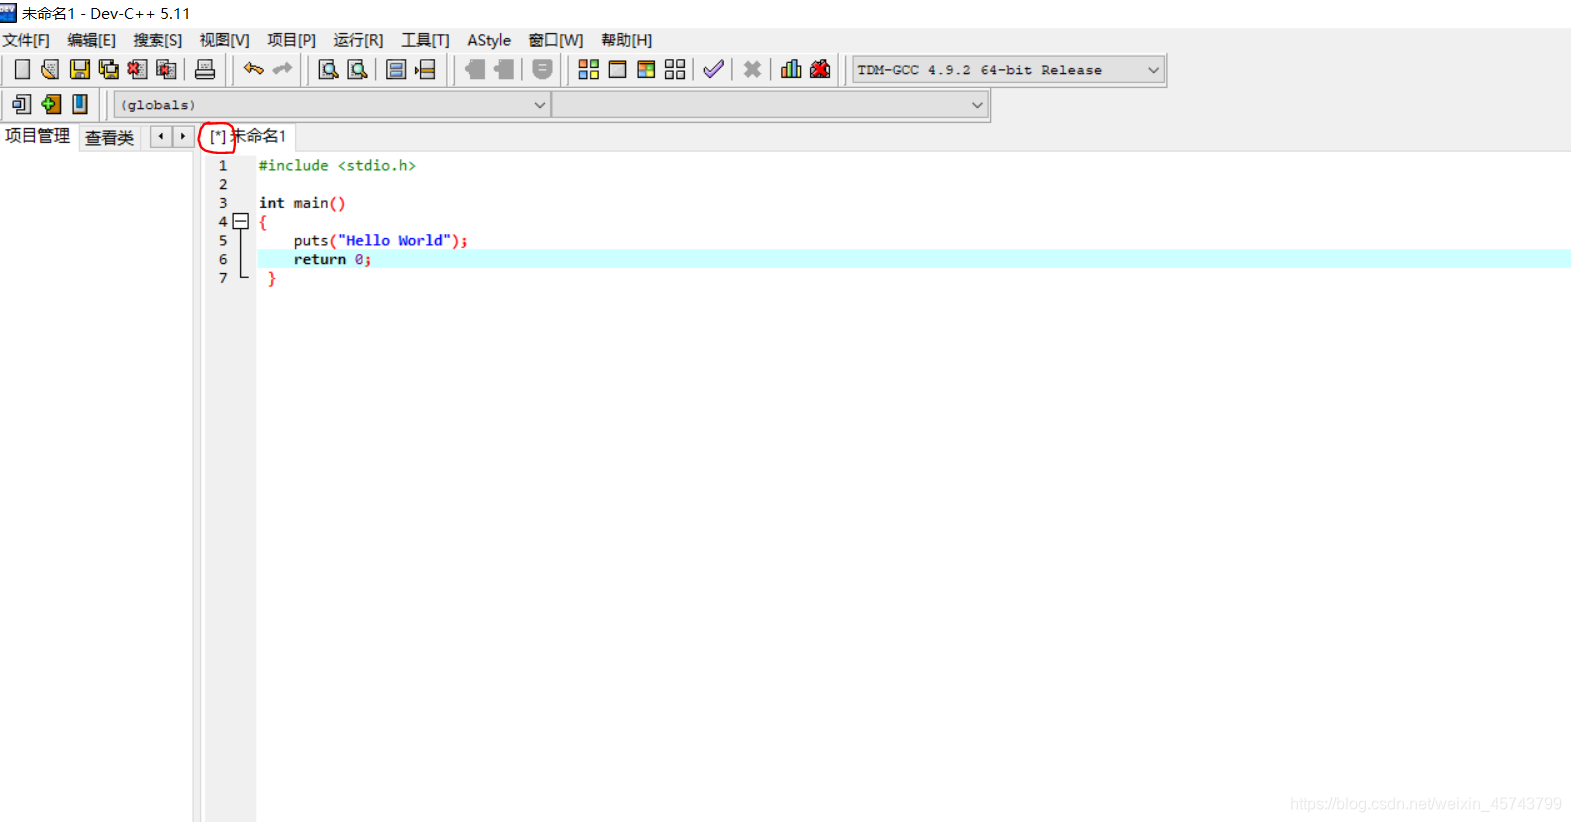Open the TDM-GCC compiler selection dropdown

click(1008, 70)
